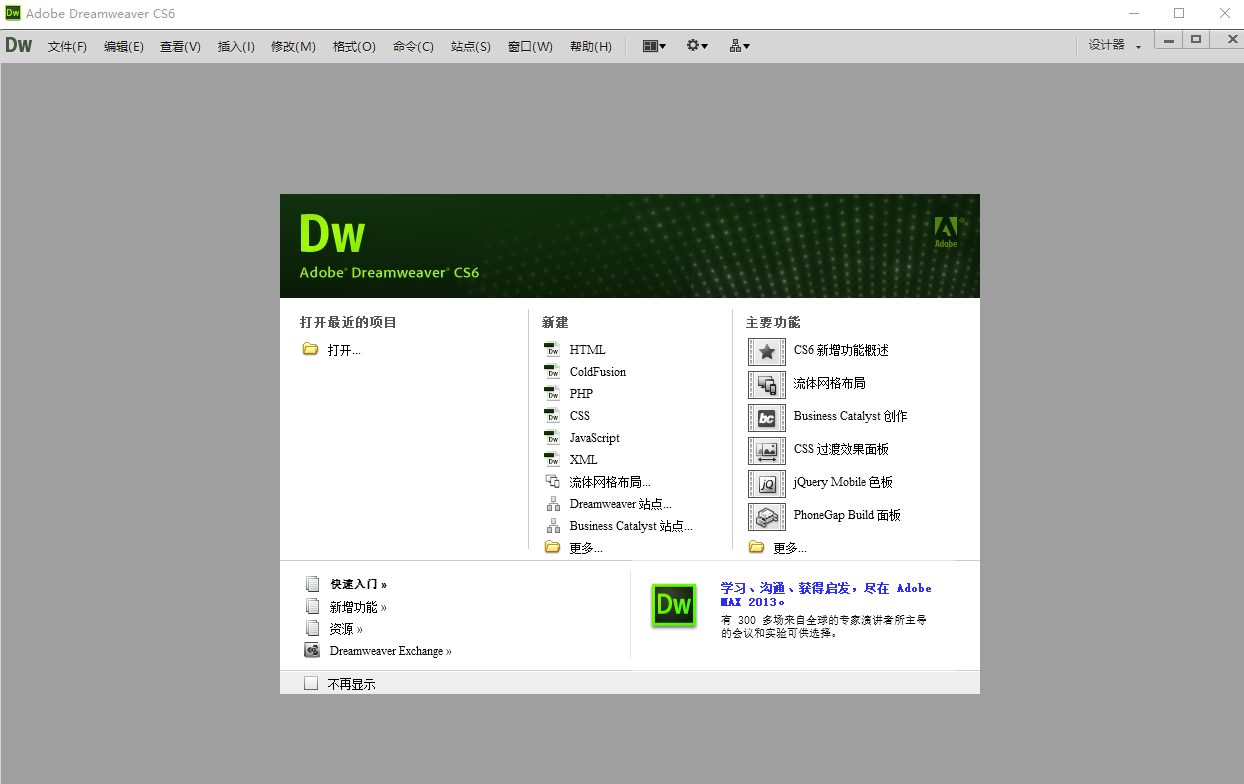Click the page icon beside 资源
1244x784 pixels.
coord(312,628)
